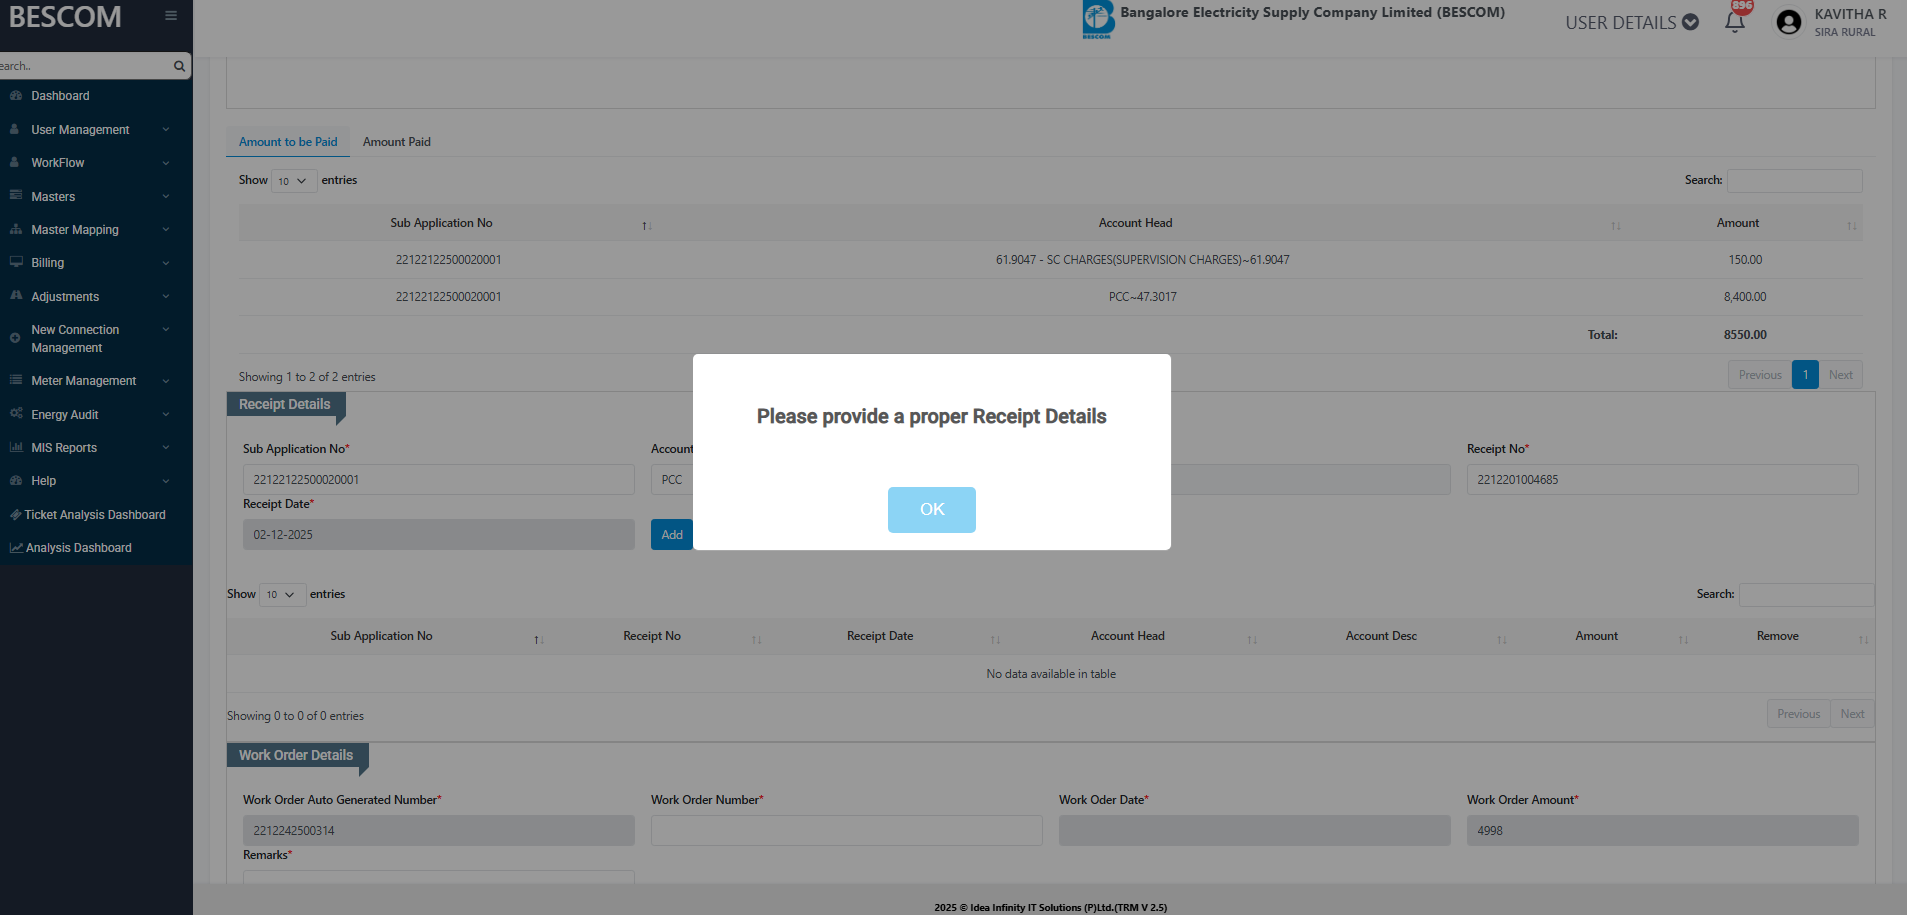1907x915 pixels.
Task: Click the sidebar search magnifier icon
Action: [x=179, y=66]
